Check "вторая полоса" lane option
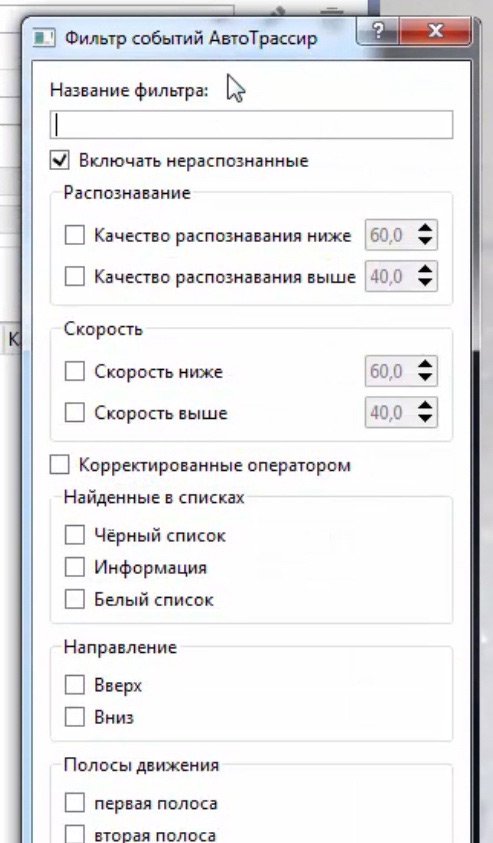Screen dimensions: 493x843 pos(74,834)
